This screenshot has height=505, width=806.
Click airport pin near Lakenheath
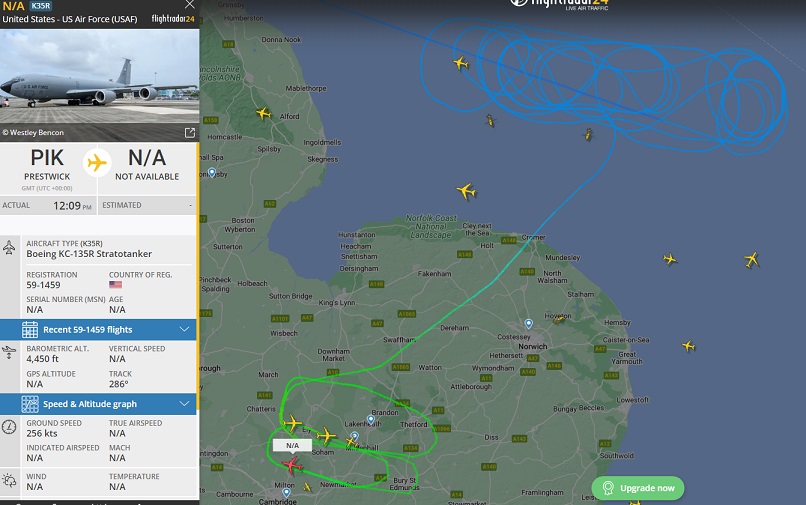pyautogui.click(x=371, y=420)
